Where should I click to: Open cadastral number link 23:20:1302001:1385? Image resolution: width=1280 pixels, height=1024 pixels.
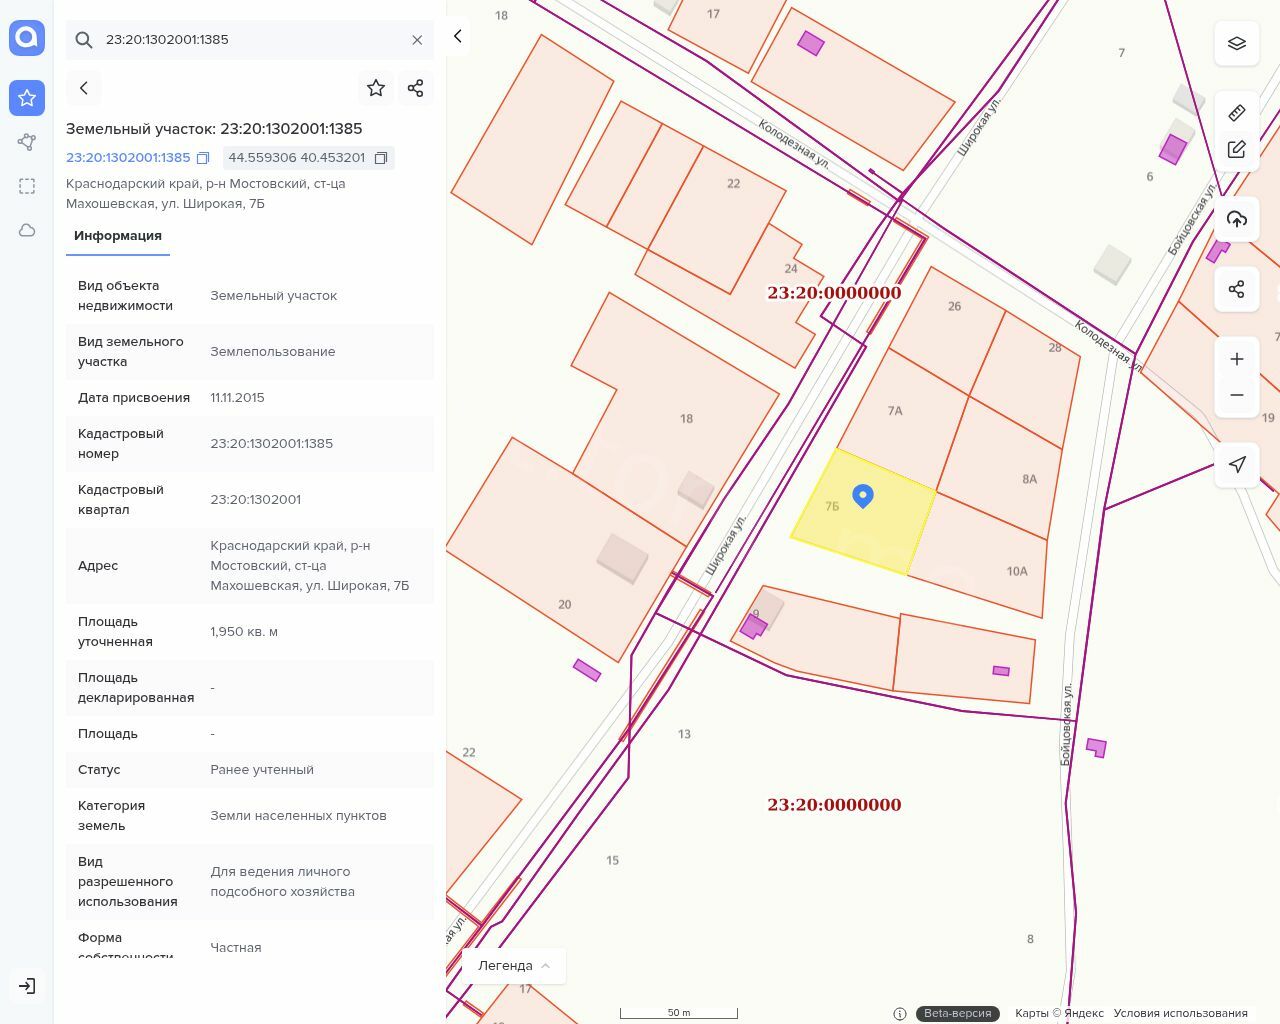[x=128, y=158]
